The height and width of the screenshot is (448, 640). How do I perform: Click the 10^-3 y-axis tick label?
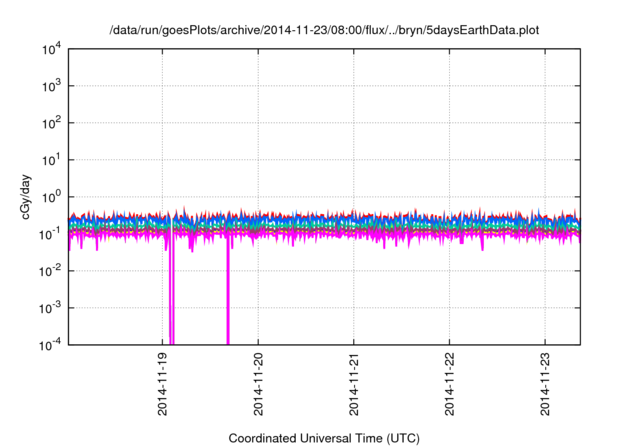pyautogui.click(x=50, y=308)
